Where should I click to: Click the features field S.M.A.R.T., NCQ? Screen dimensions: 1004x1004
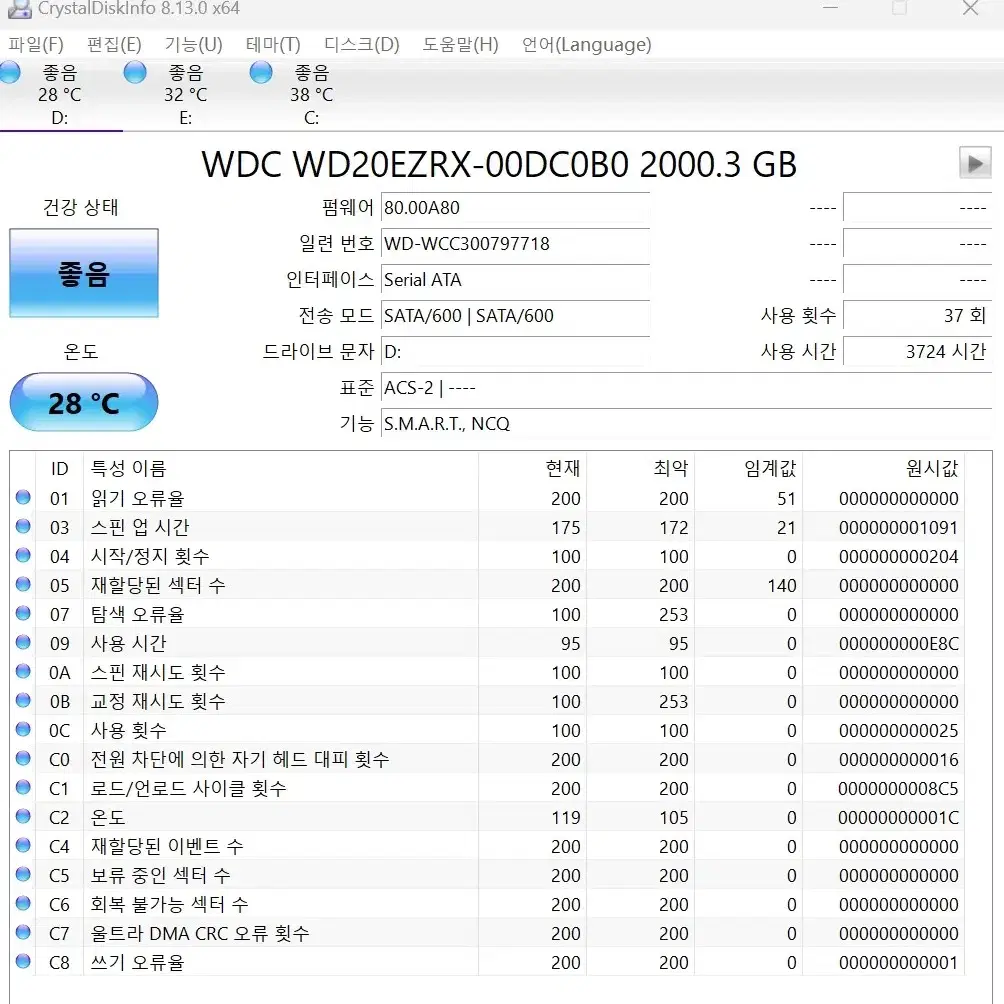point(686,423)
